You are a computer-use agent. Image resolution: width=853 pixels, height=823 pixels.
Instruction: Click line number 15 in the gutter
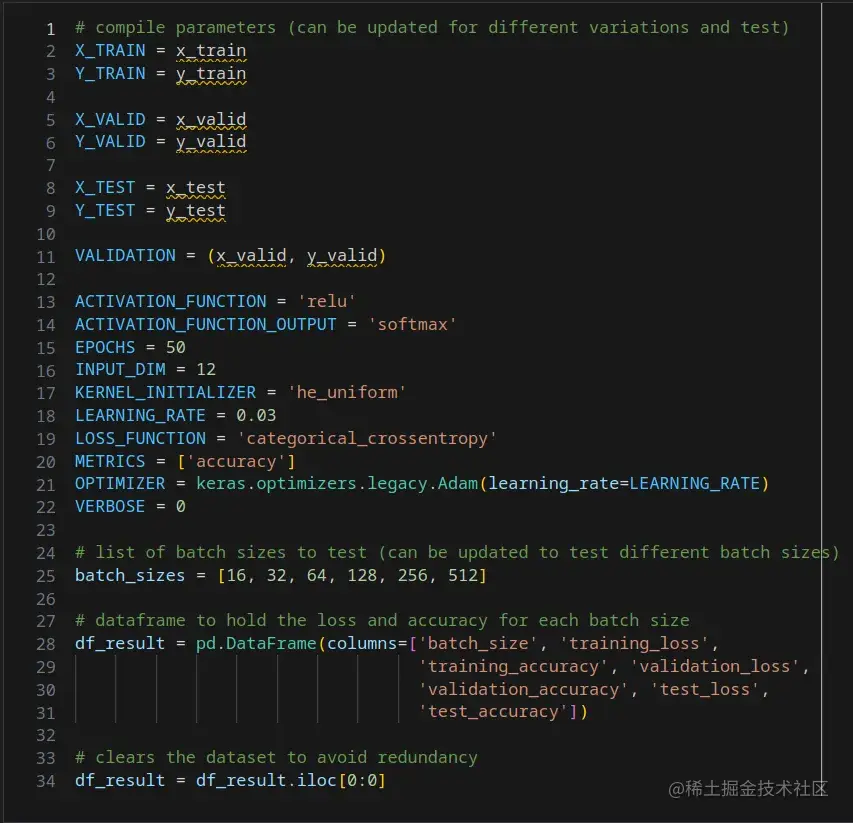coord(46,347)
